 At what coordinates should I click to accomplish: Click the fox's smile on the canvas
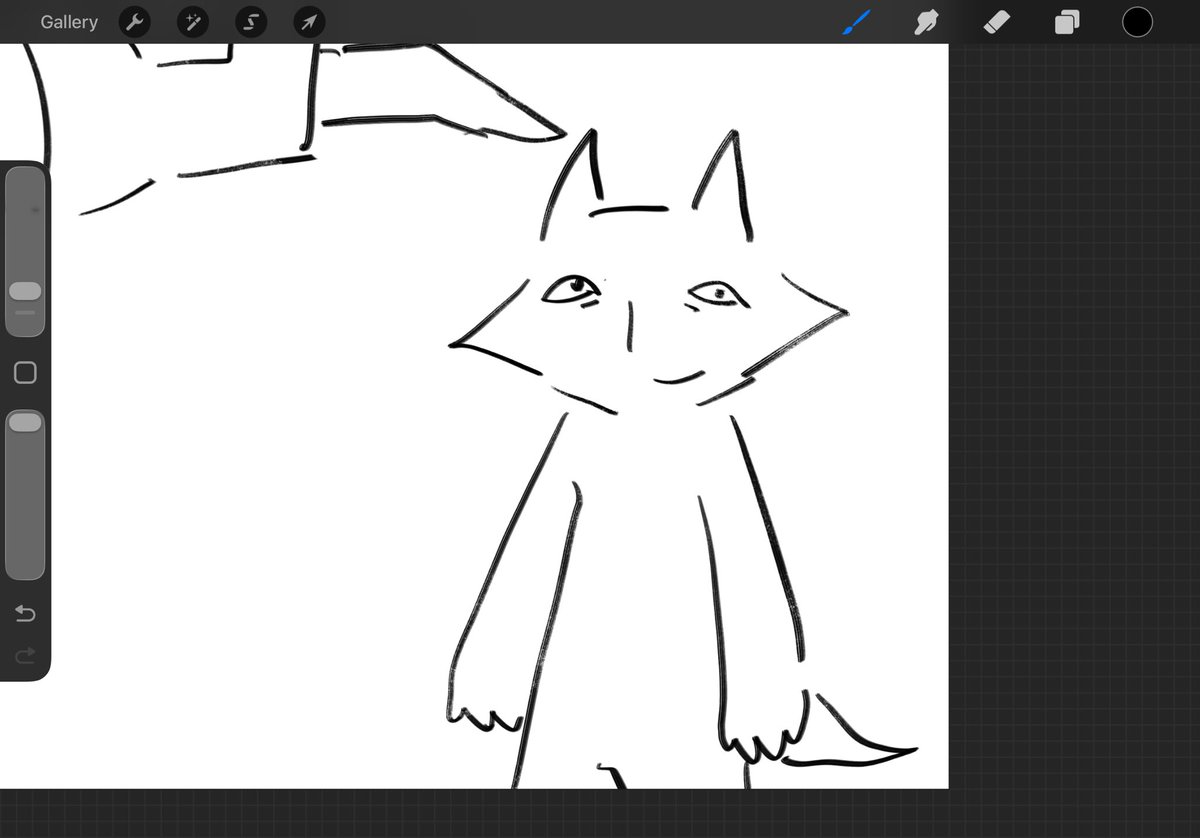coord(679,377)
